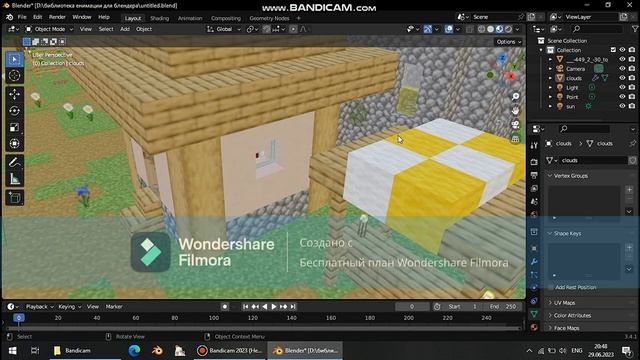640x360 pixels.
Task: Disable Camera in renders
Action: coord(632,69)
